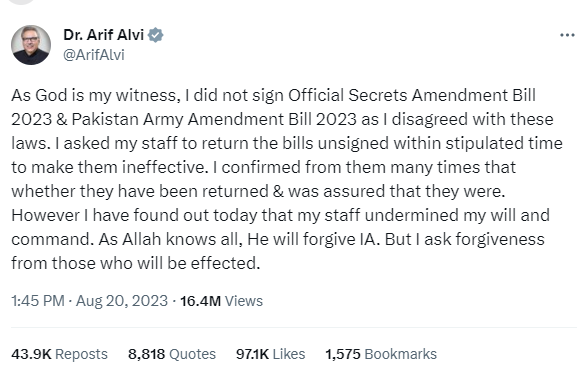This screenshot has width=579, height=380.
Task: Click the phrase Pakistan Army Amendment Bill 2023
Action: [x=214, y=119]
